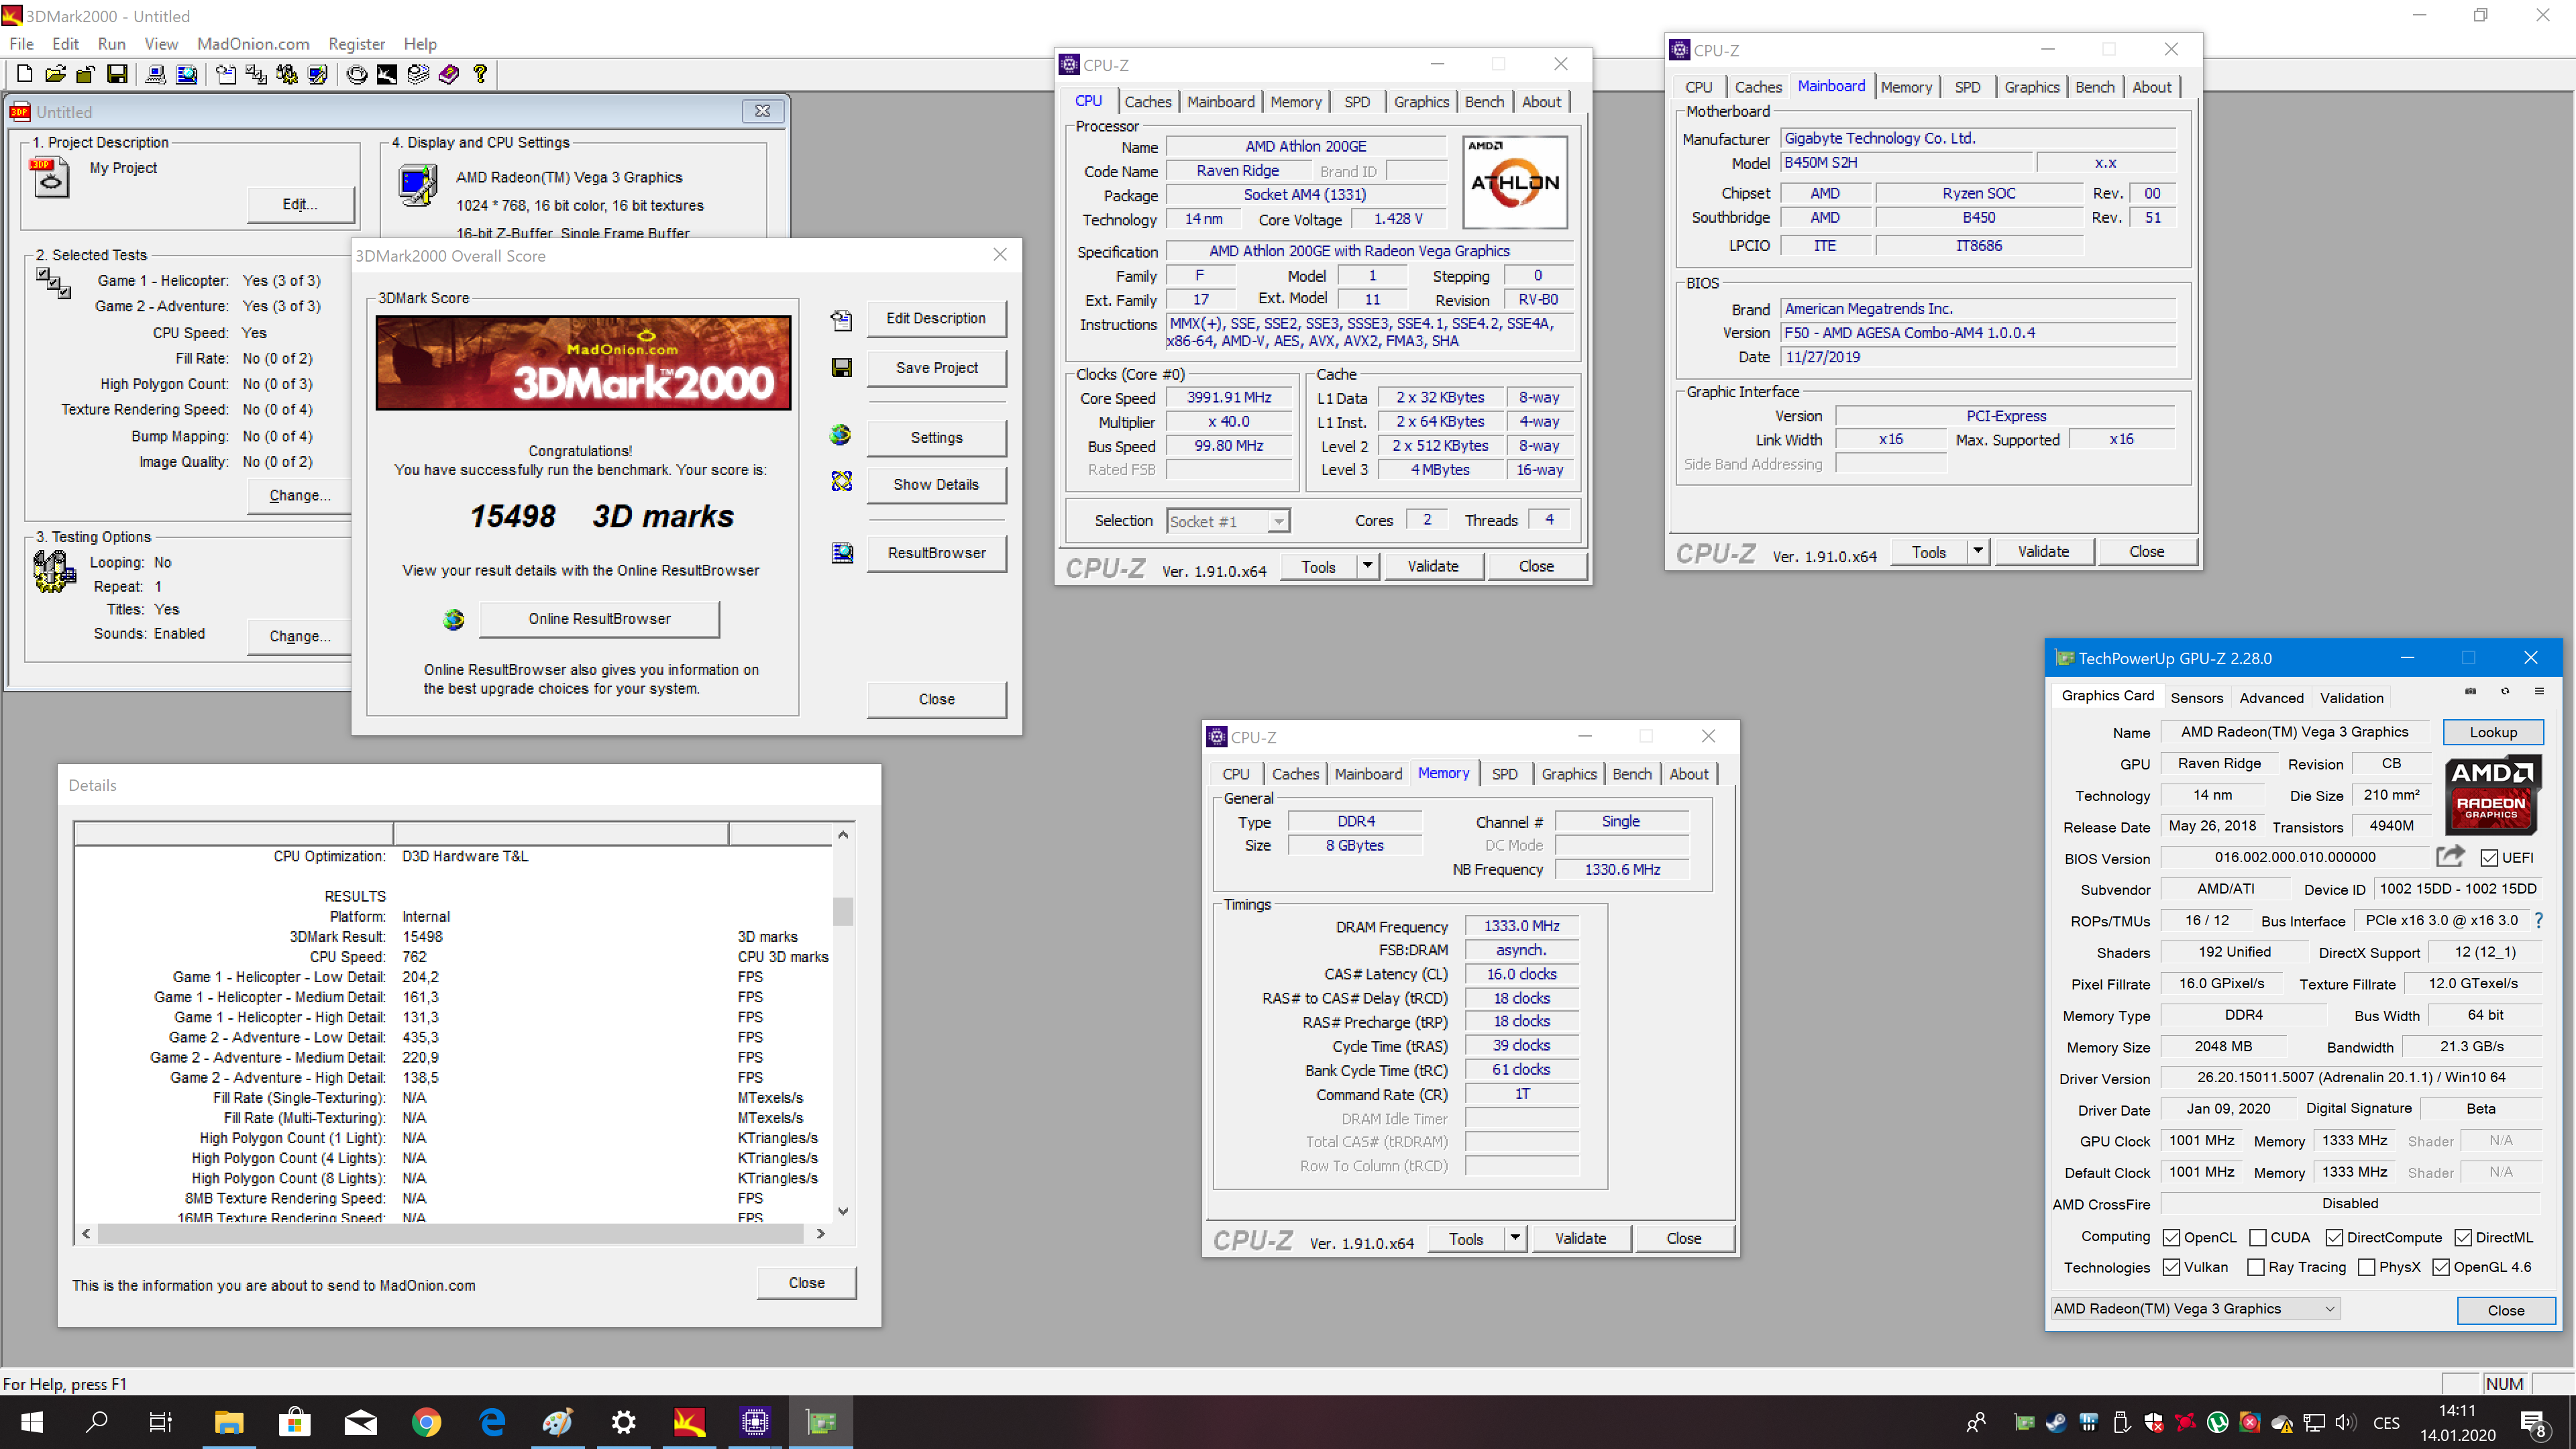This screenshot has height=1449, width=2576.
Task: Toggle the Vulkan checkbox
Action: (2171, 1267)
